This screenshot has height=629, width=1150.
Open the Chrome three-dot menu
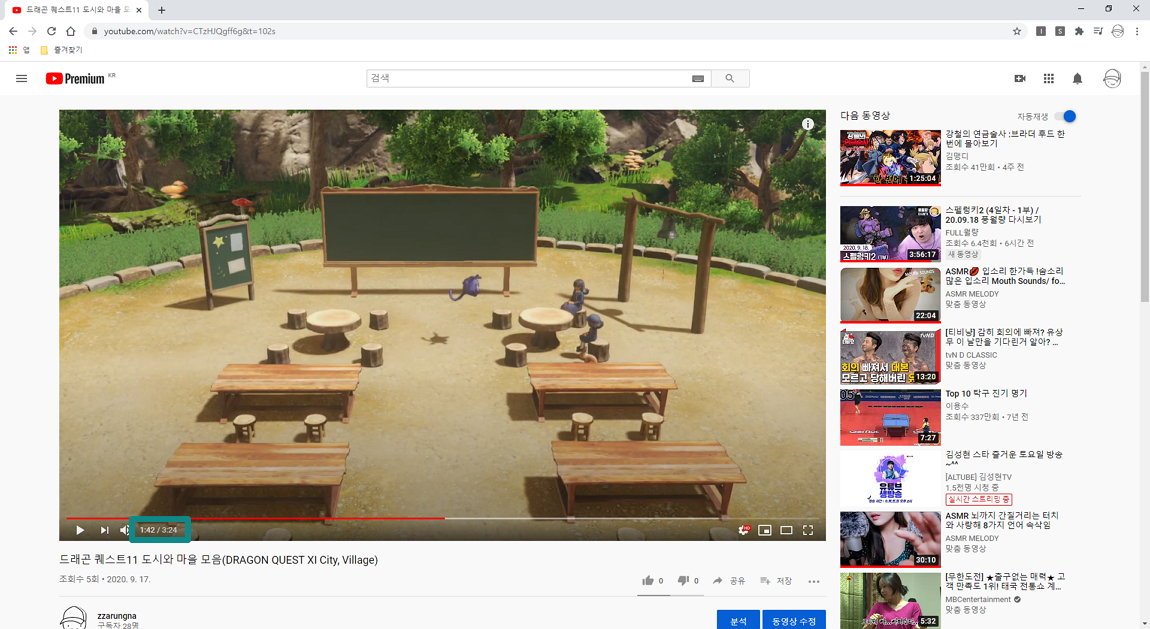tap(1137, 31)
